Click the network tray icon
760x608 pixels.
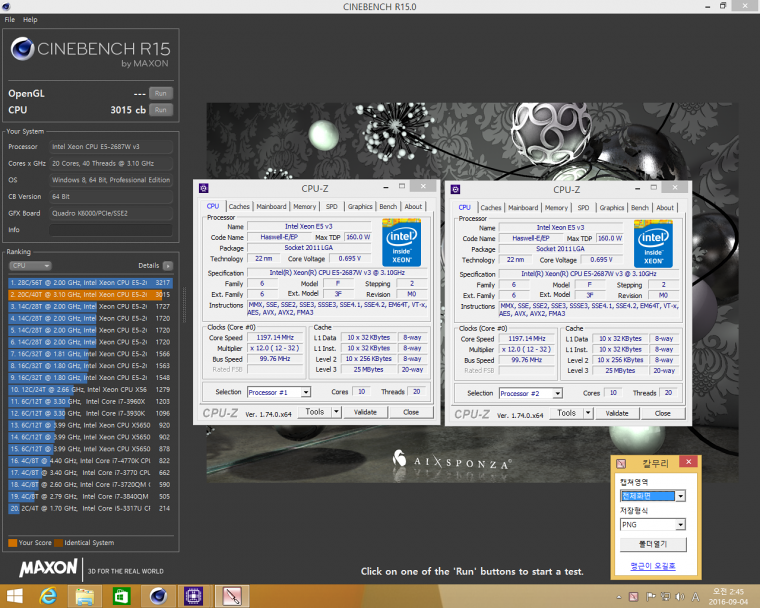click(665, 596)
